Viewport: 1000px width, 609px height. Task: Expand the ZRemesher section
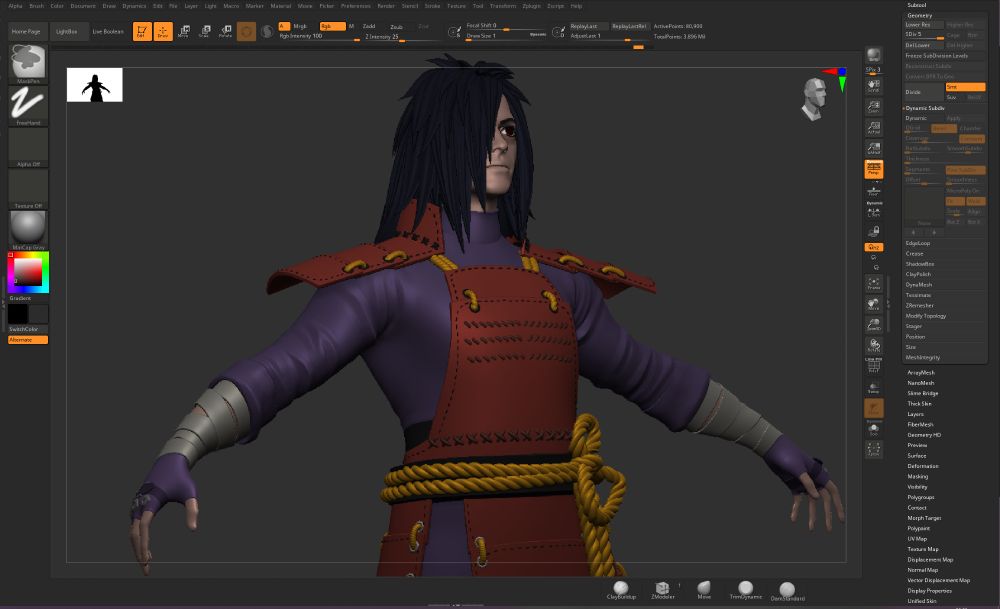click(920, 305)
